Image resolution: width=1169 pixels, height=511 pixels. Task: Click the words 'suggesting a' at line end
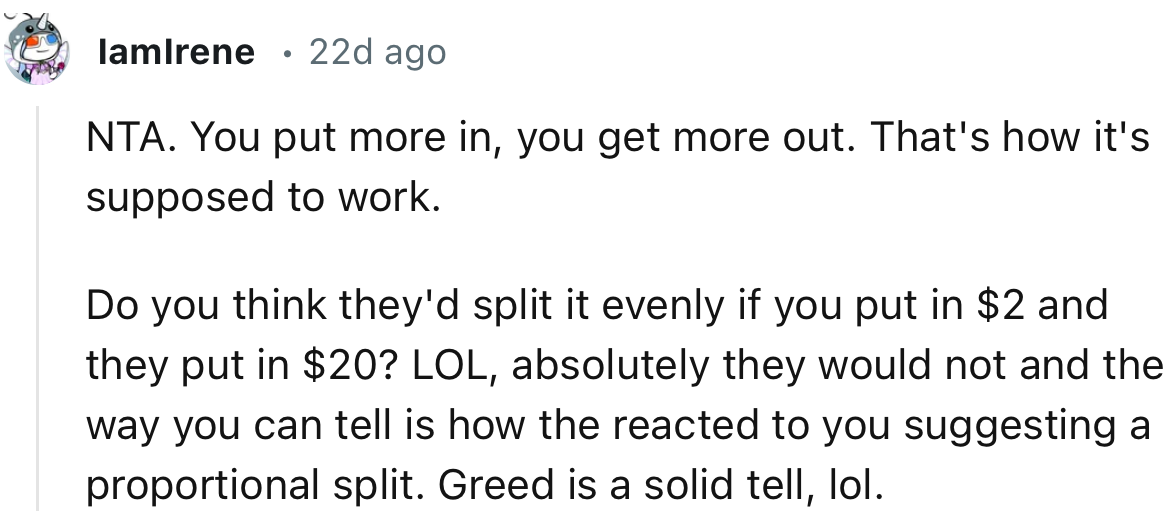pyautogui.click(x=1027, y=427)
